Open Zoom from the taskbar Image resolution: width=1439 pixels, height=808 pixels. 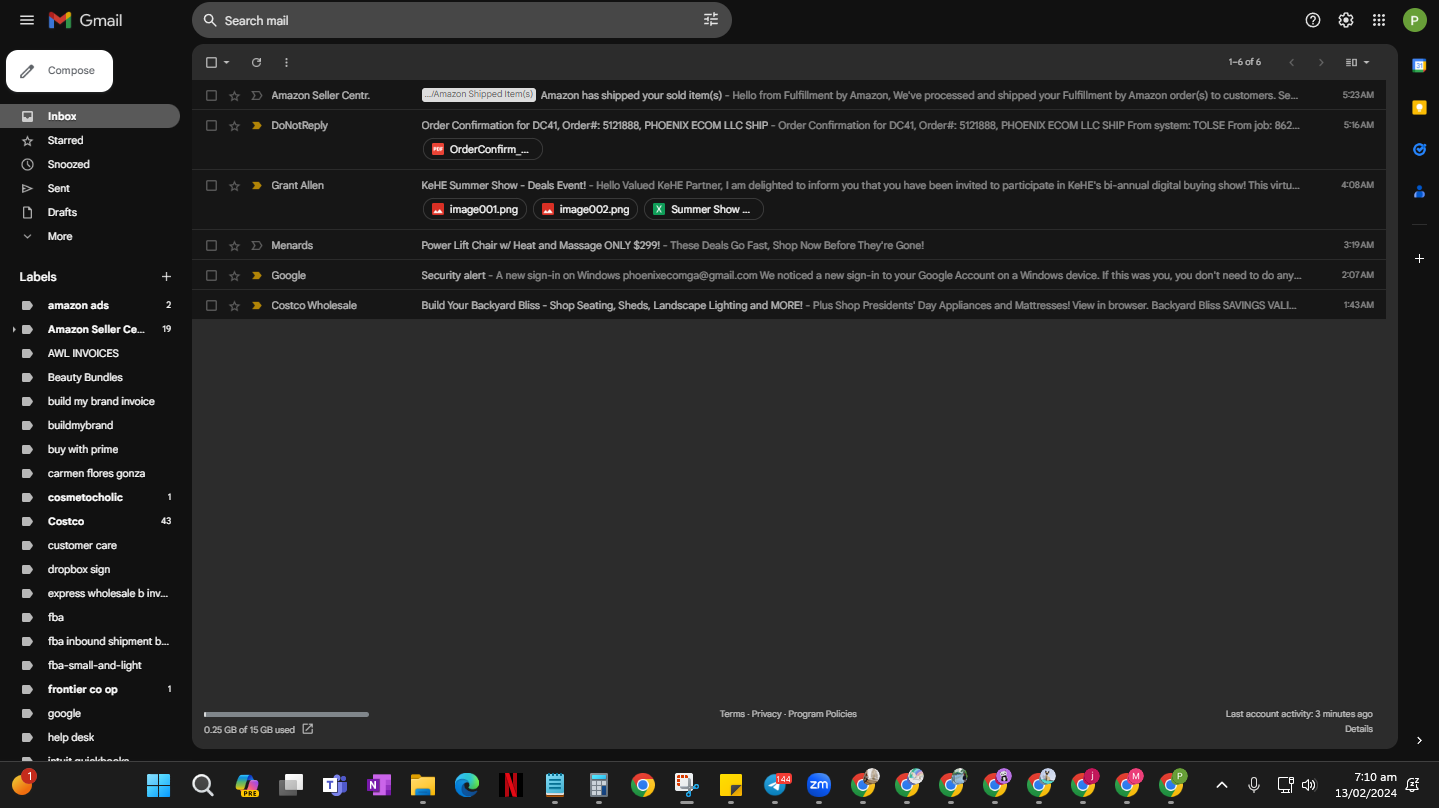pos(819,785)
